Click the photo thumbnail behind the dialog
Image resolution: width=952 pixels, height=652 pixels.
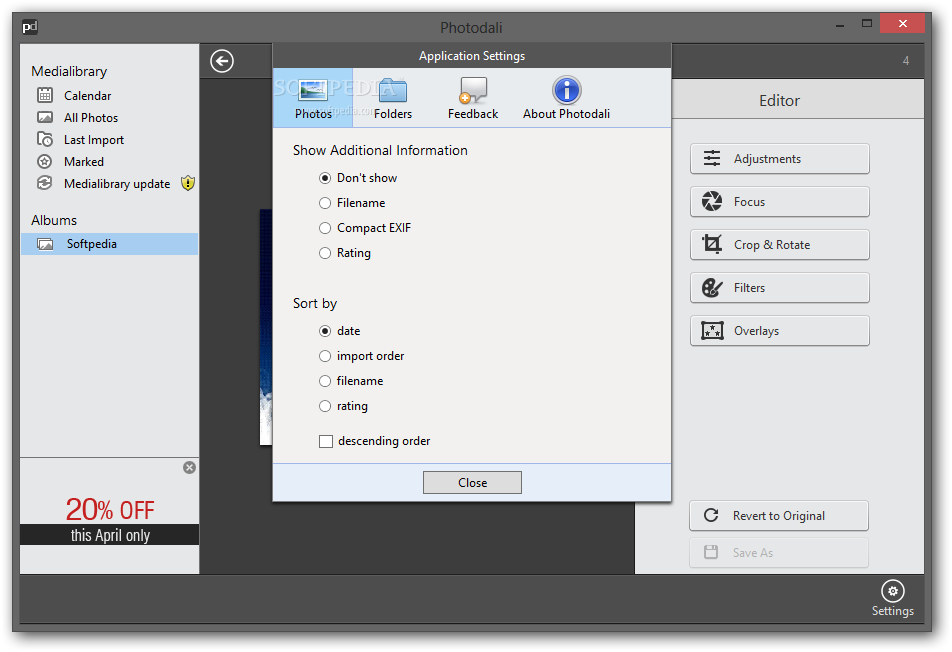[x=266, y=327]
